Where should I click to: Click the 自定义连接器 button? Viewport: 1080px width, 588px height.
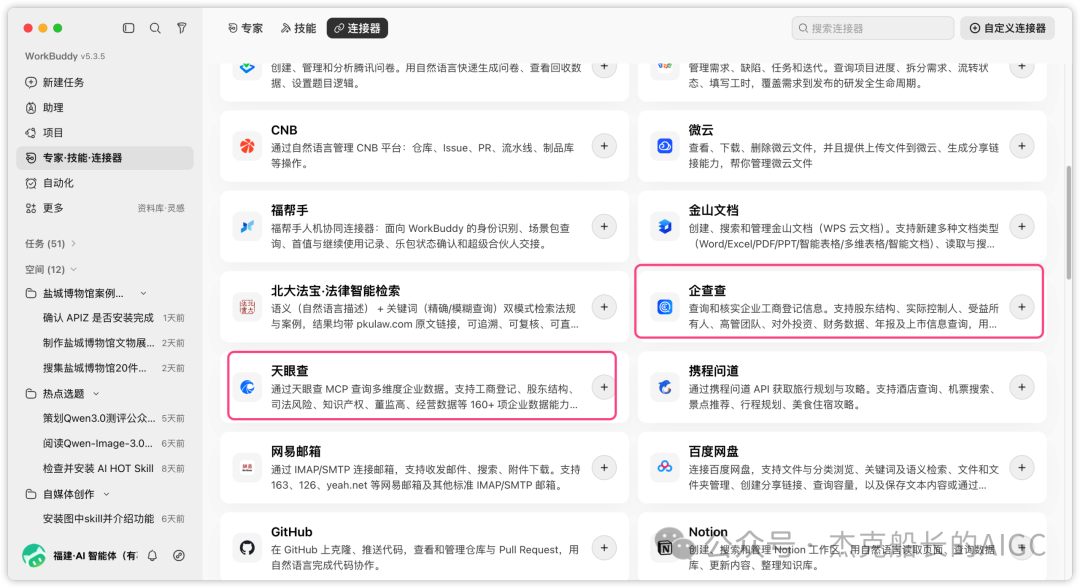tap(1008, 28)
